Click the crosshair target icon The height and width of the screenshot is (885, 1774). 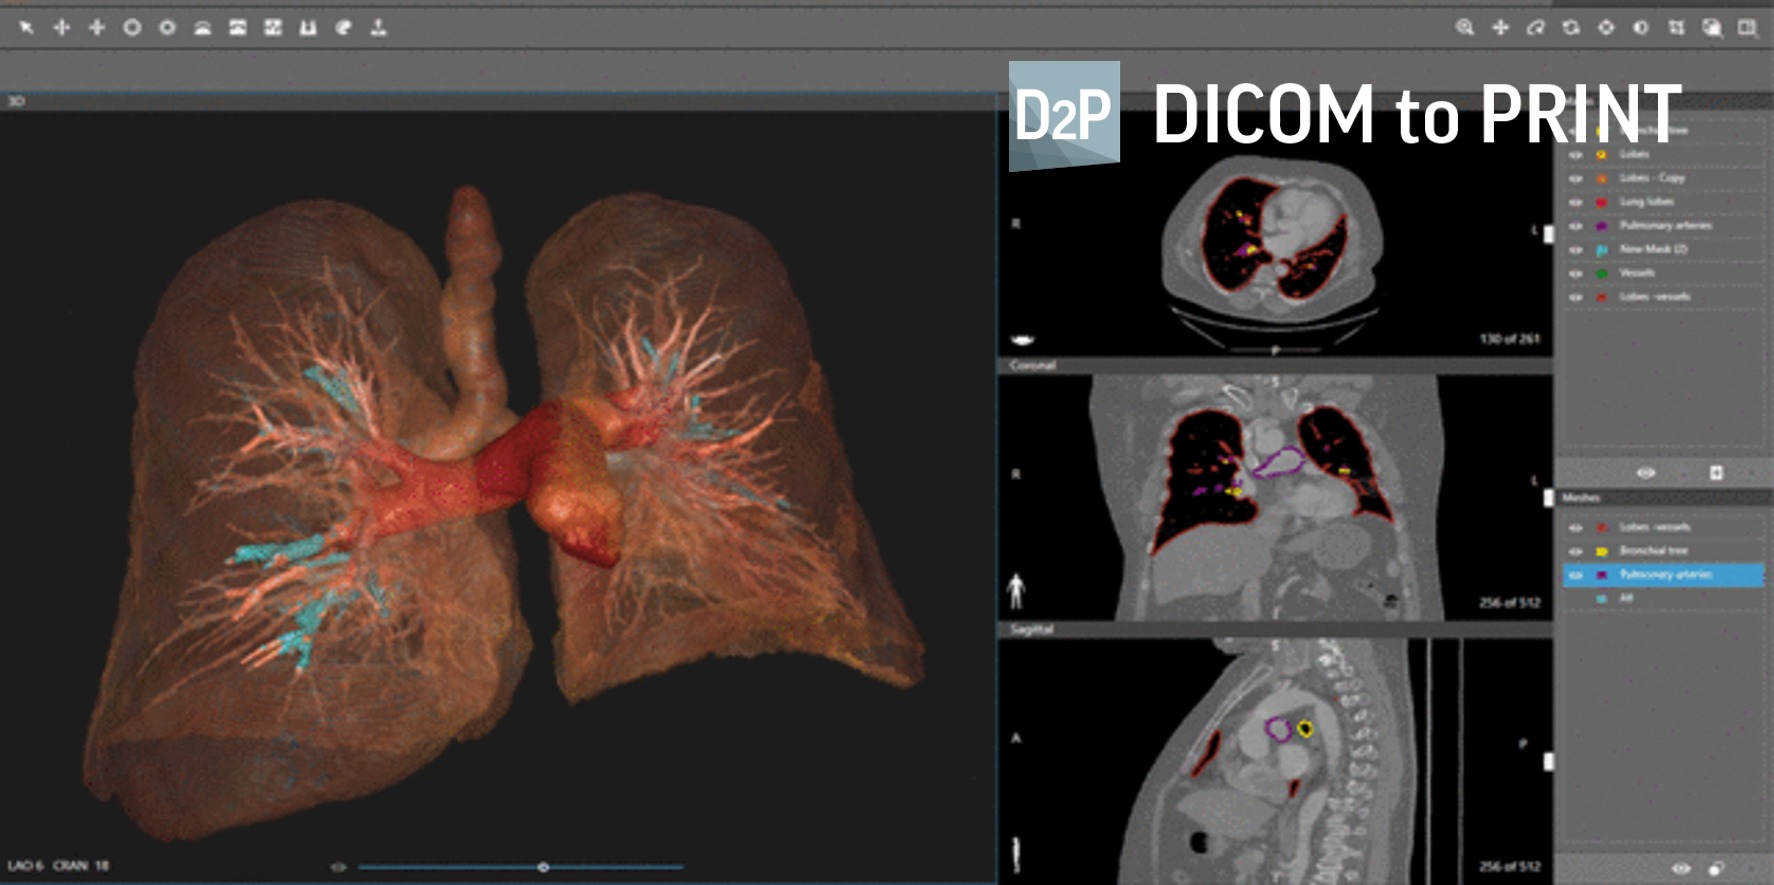click(1606, 28)
